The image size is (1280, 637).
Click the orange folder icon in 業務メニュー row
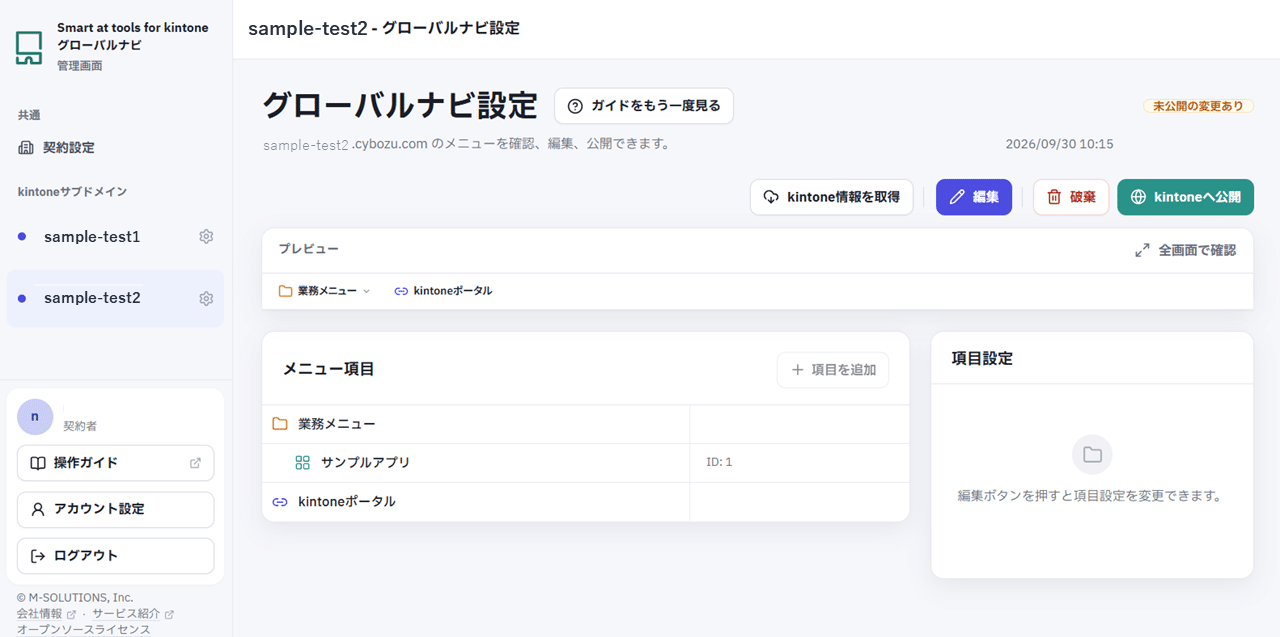click(x=280, y=424)
